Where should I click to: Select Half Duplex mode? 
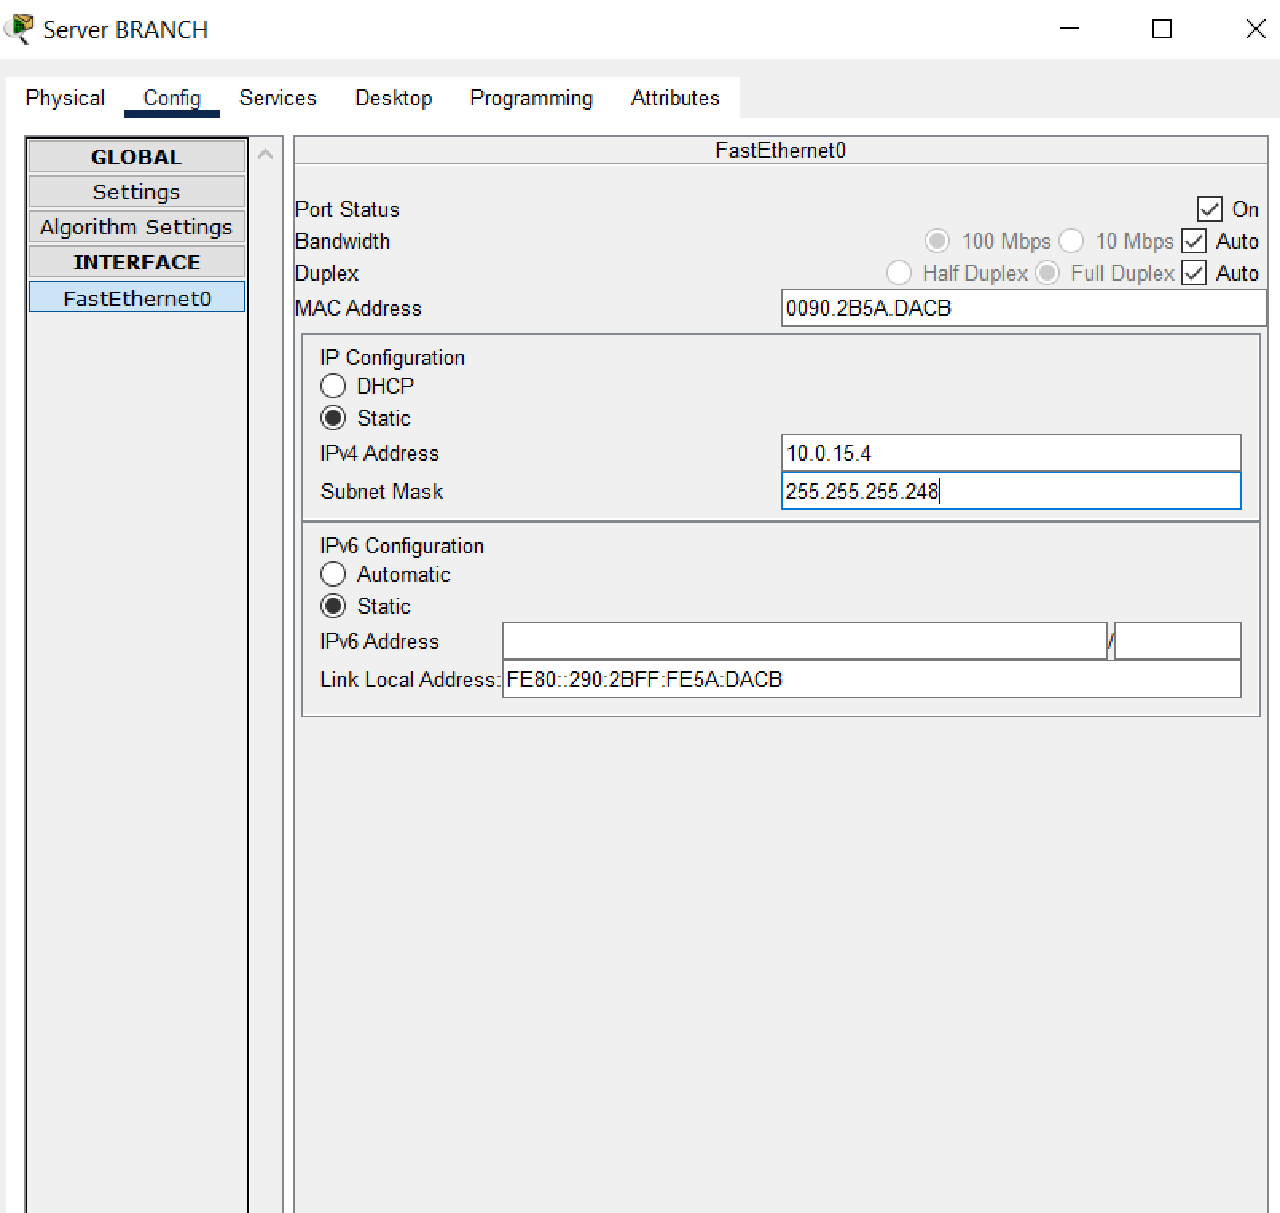click(x=898, y=273)
